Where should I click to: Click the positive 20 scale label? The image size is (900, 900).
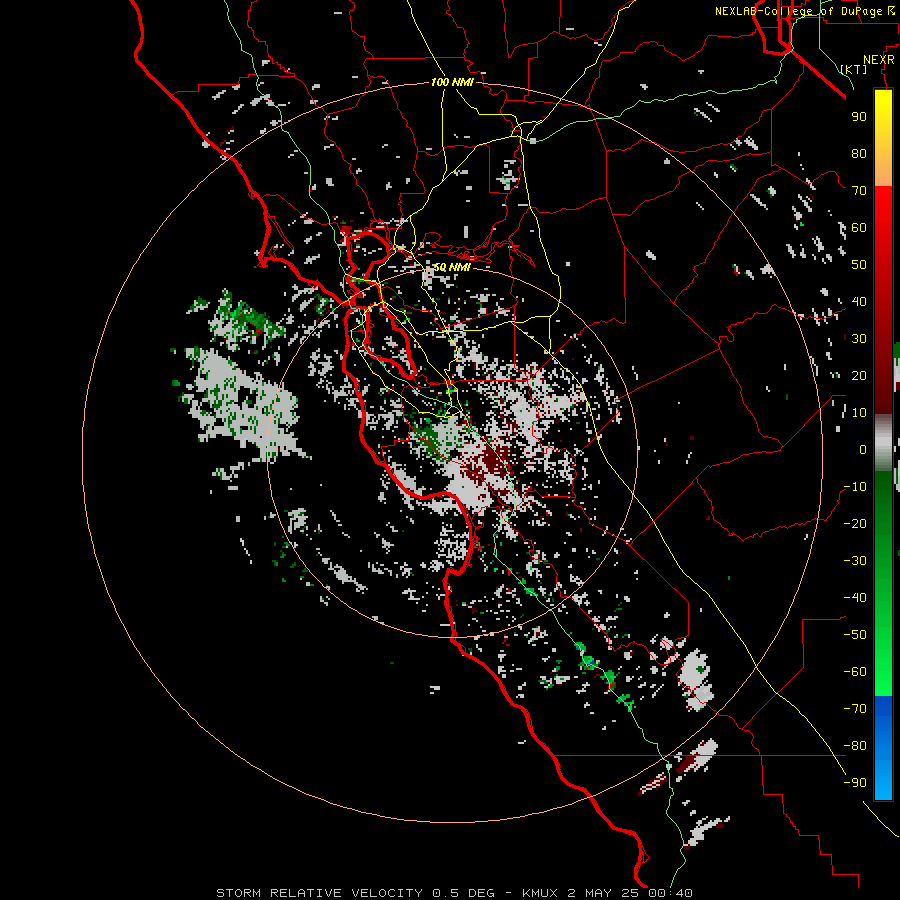tap(859, 375)
